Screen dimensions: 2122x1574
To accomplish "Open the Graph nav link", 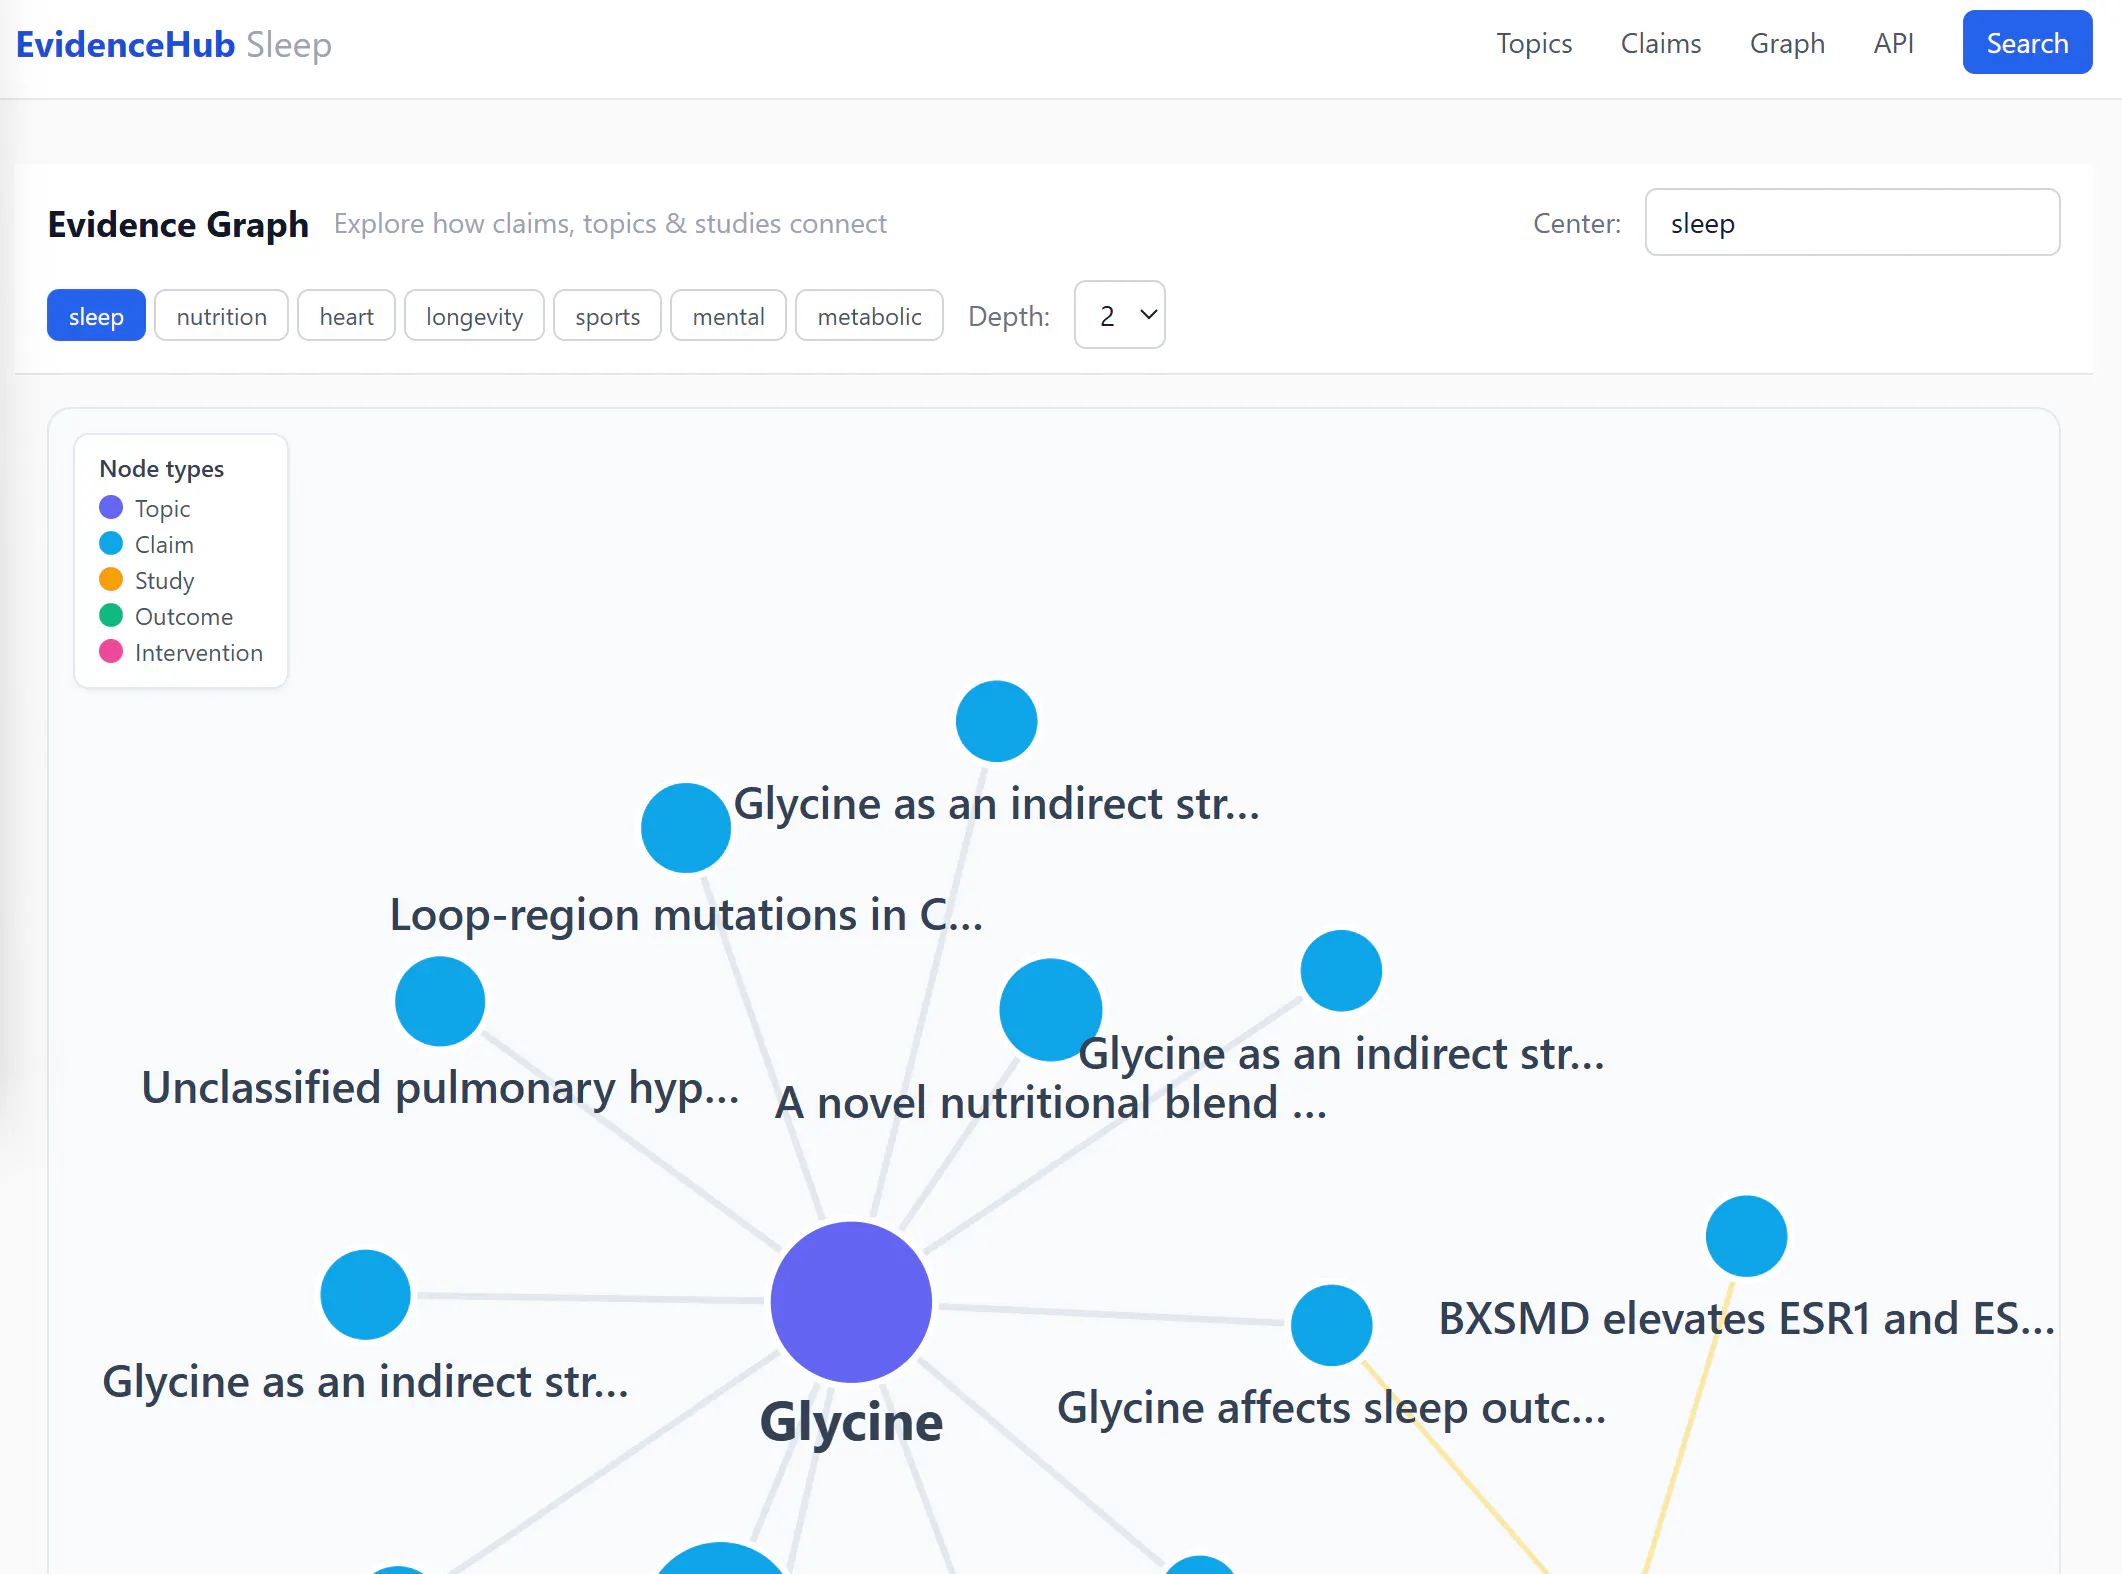I will pyautogui.click(x=1787, y=44).
